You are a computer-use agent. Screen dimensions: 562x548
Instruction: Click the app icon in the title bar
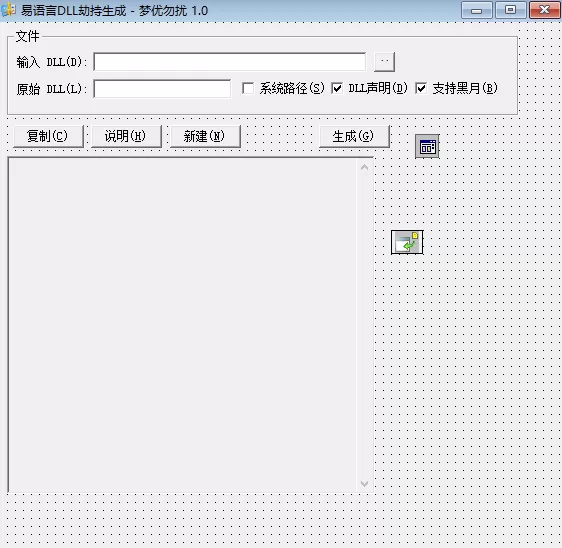point(8,10)
